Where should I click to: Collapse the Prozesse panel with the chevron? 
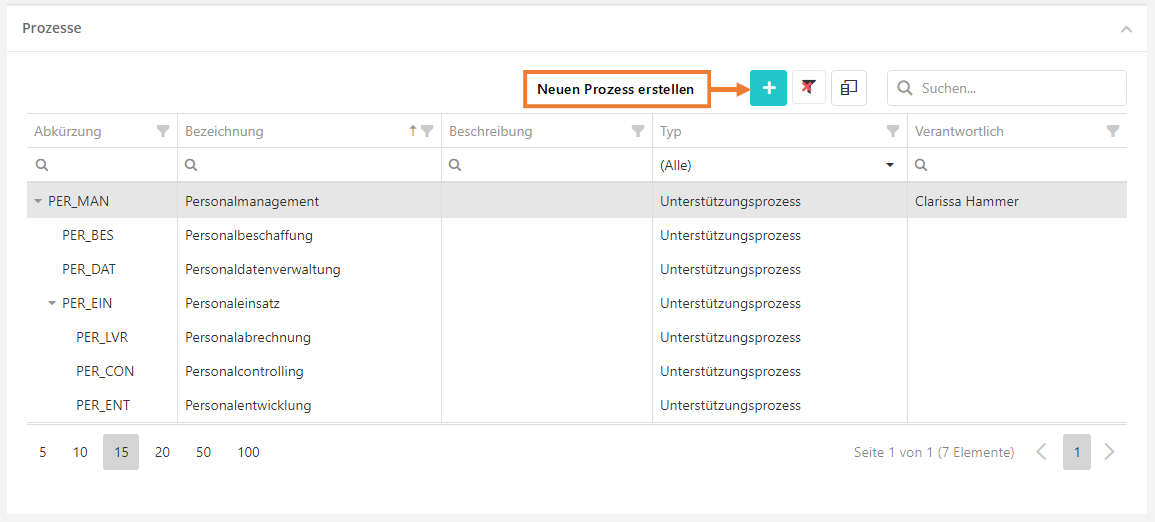coord(1126,29)
